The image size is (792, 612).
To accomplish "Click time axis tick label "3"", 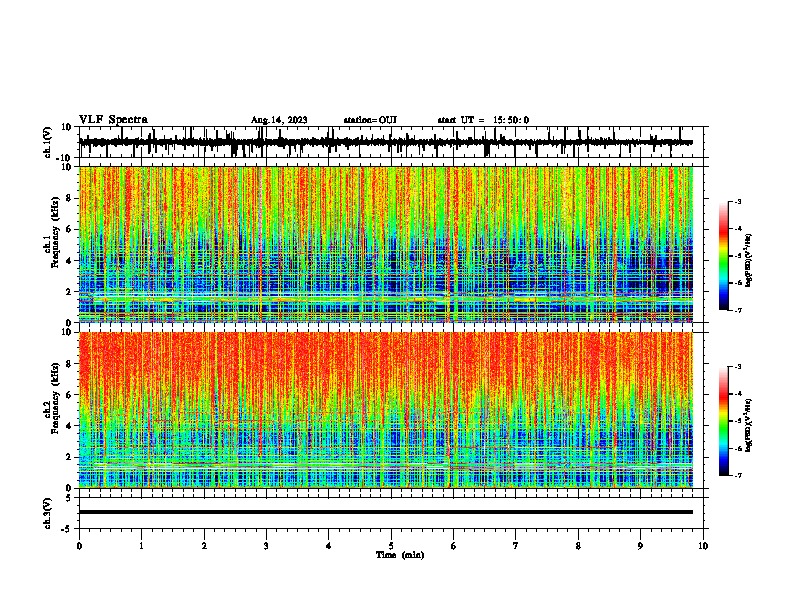I will (266, 546).
